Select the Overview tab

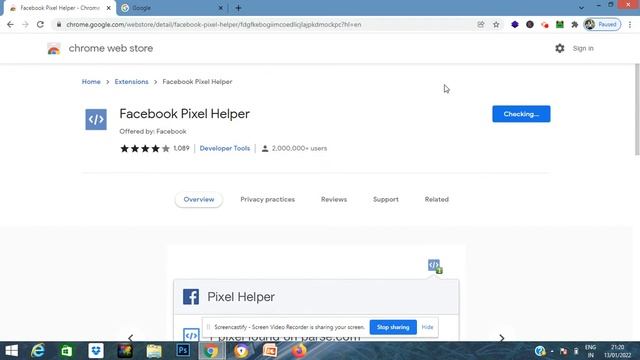coord(199,199)
